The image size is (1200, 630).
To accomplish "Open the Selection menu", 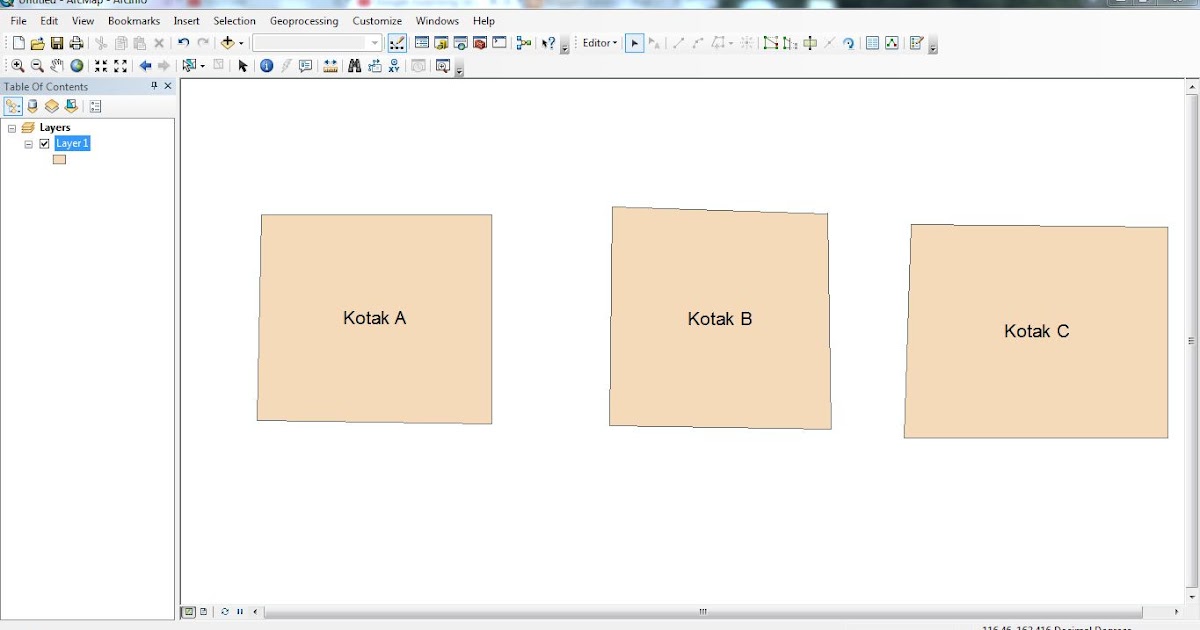I will point(234,20).
